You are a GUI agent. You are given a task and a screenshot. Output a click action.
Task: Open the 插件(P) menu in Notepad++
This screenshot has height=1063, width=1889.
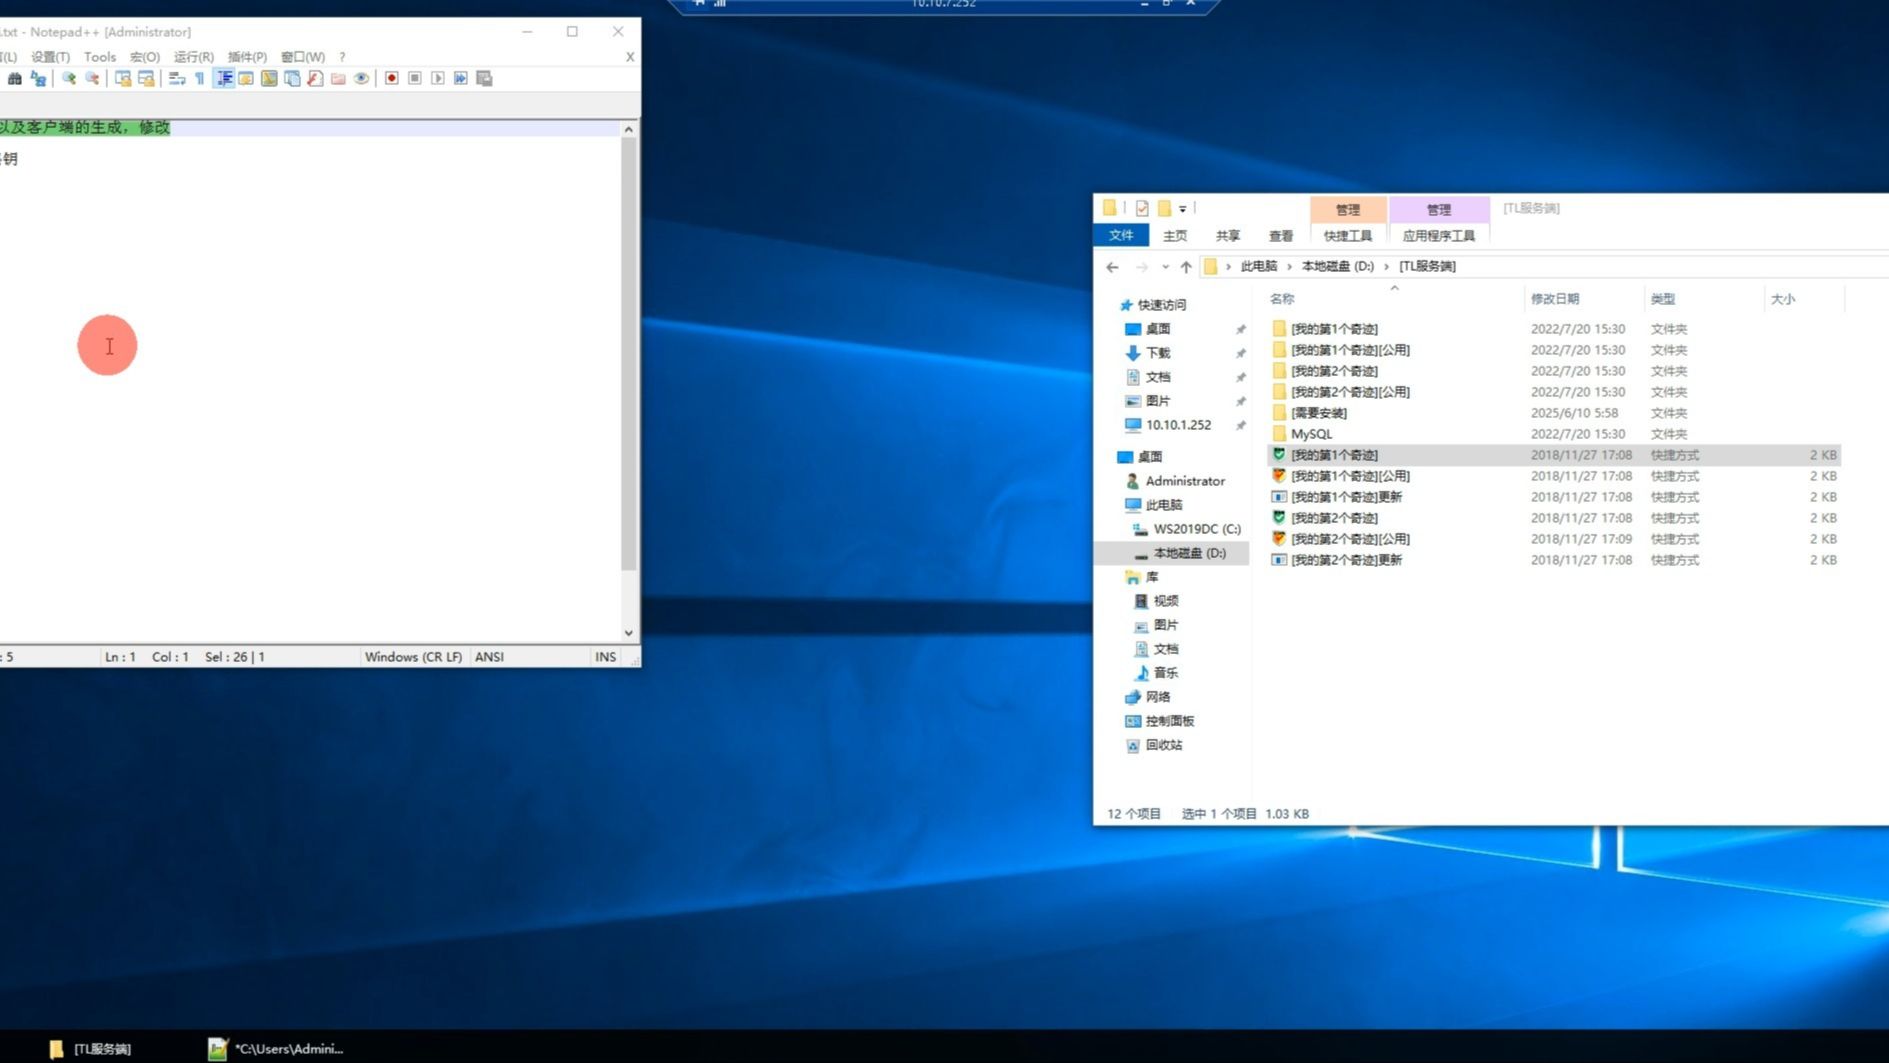coord(246,57)
